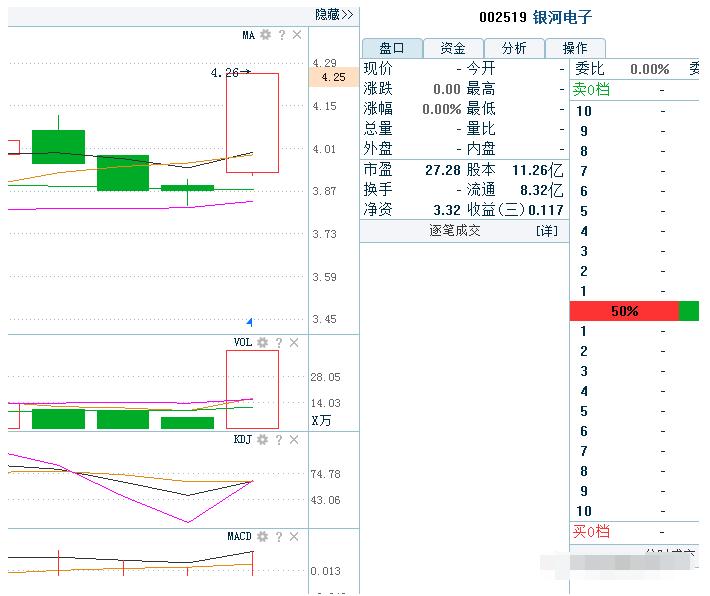The width and height of the screenshot is (710, 596).
Task: Click the MA indicator label
Action: coord(249,35)
